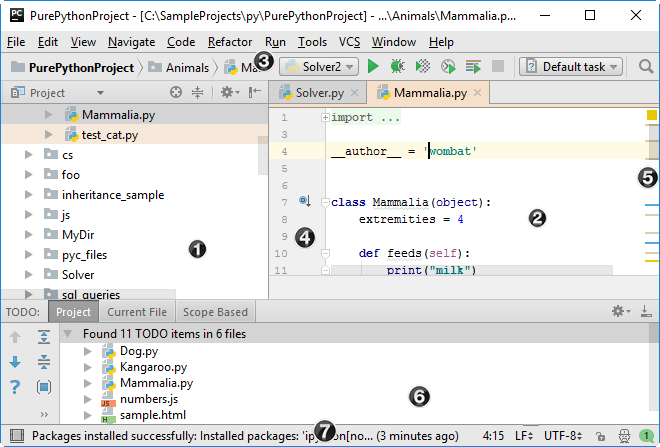Screen dimensions: 660x447
Task: Open Project panel gear settings
Action: point(226,92)
